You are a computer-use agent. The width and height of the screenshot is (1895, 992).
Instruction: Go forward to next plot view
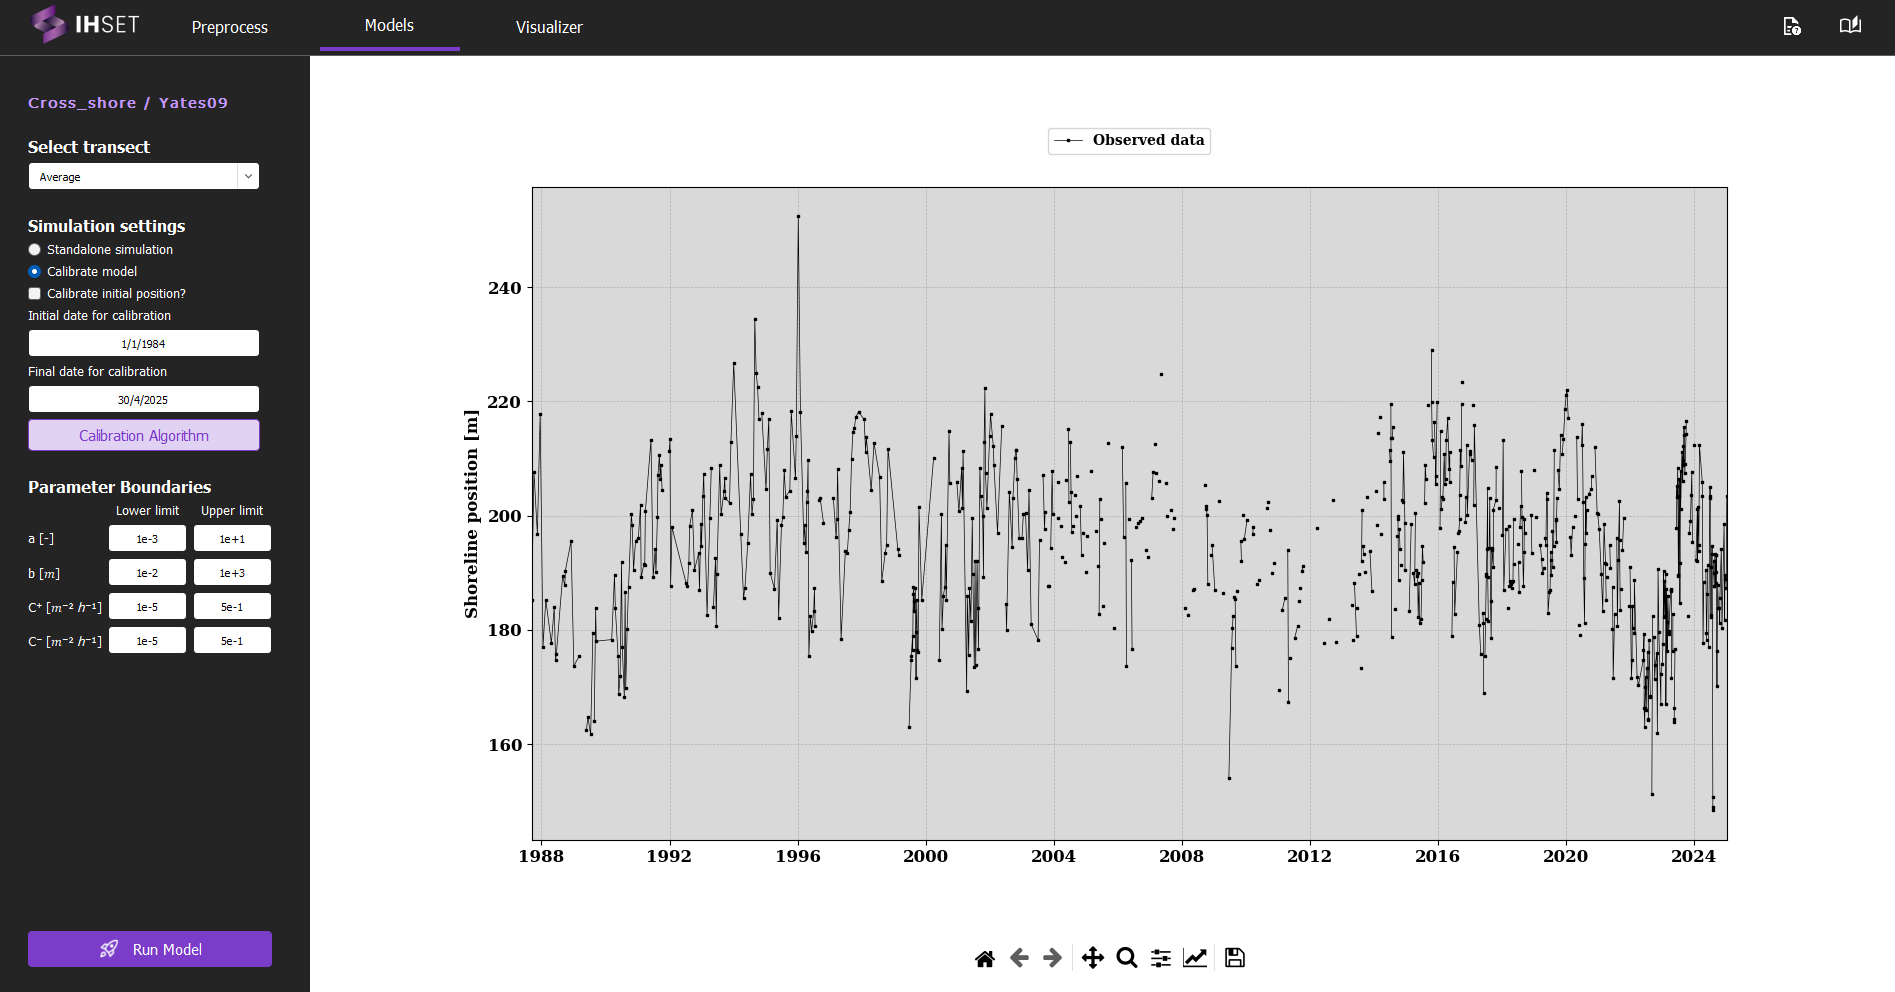pos(1050,957)
